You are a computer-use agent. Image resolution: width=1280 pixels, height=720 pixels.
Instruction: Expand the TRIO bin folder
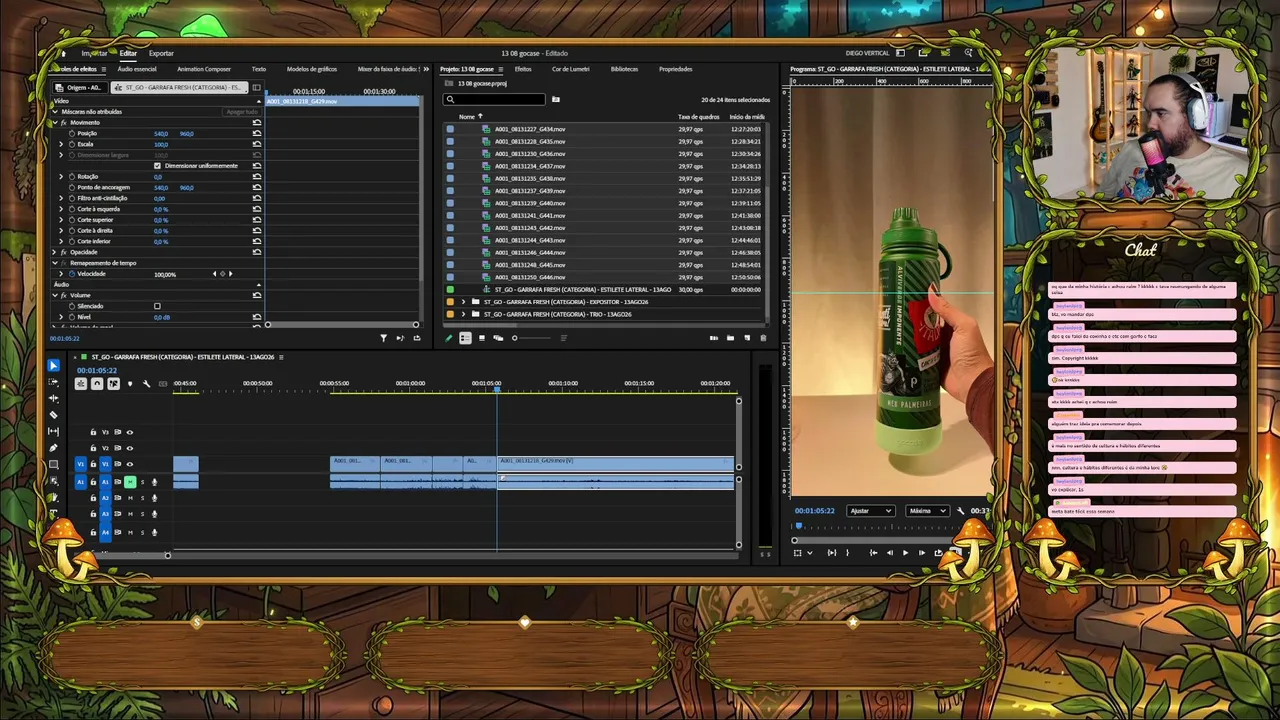(463, 314)
